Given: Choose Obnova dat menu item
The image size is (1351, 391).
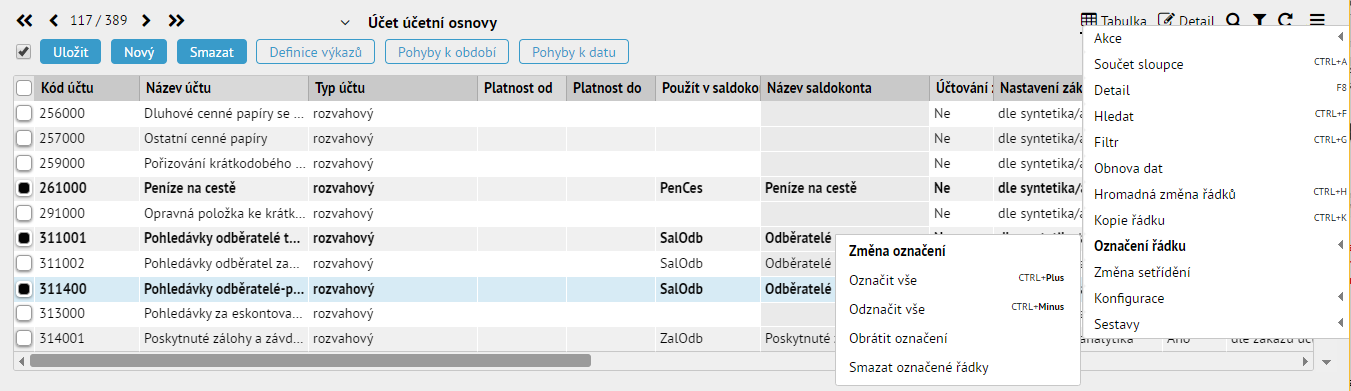Looking at the screenshot, I should [1216, 168].
